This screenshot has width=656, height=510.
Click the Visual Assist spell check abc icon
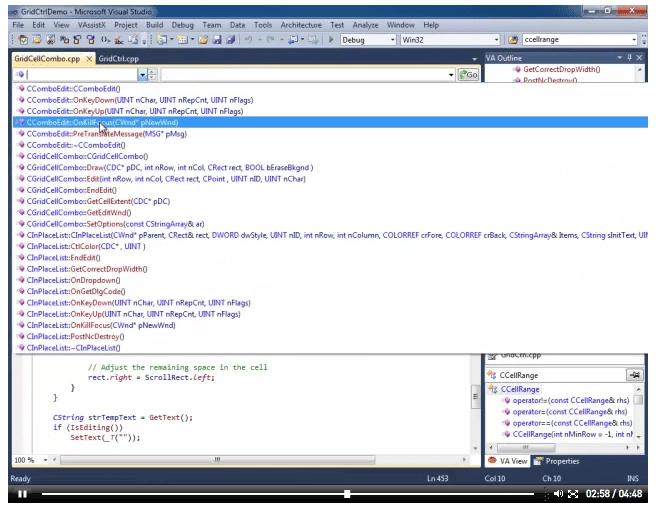(119, 40)
